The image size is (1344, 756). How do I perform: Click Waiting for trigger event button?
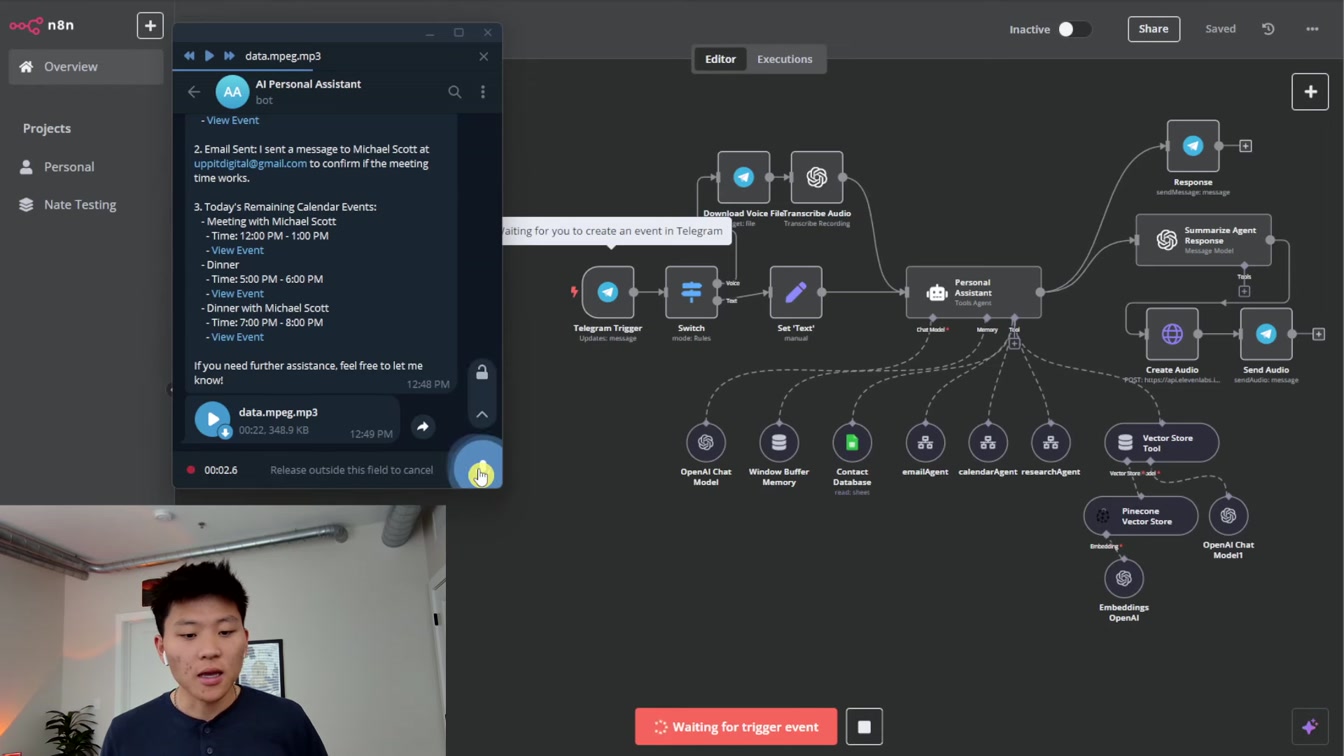coord(736,727)
